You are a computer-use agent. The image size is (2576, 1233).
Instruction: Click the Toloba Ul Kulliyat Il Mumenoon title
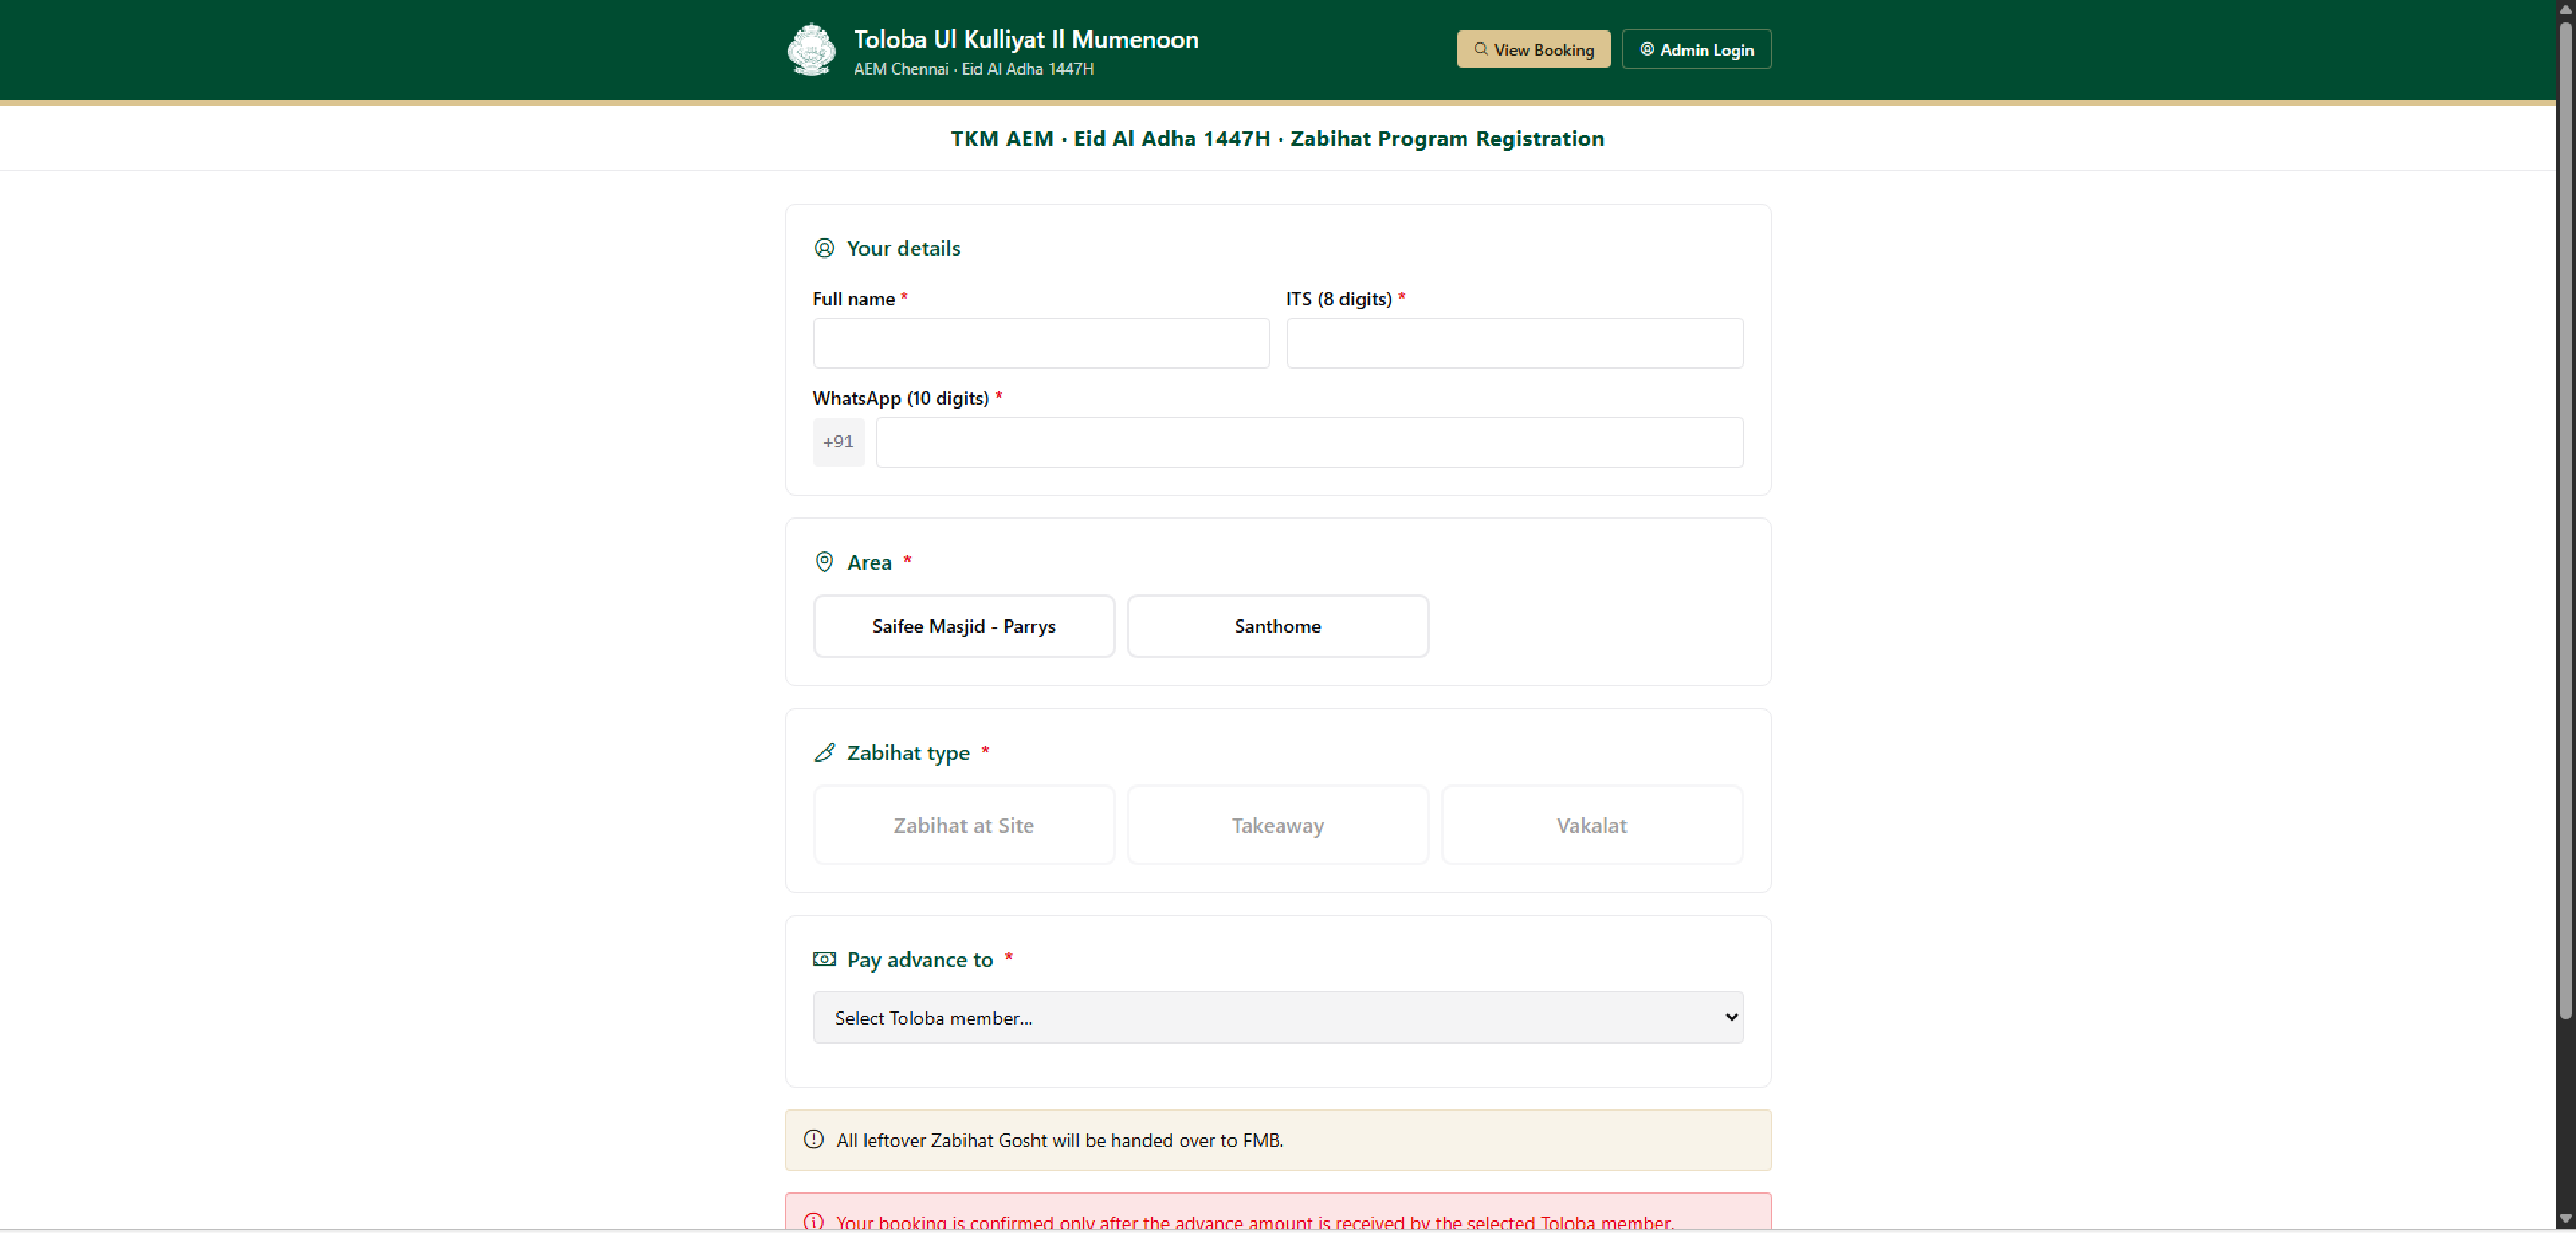[x=1026, y=39]
